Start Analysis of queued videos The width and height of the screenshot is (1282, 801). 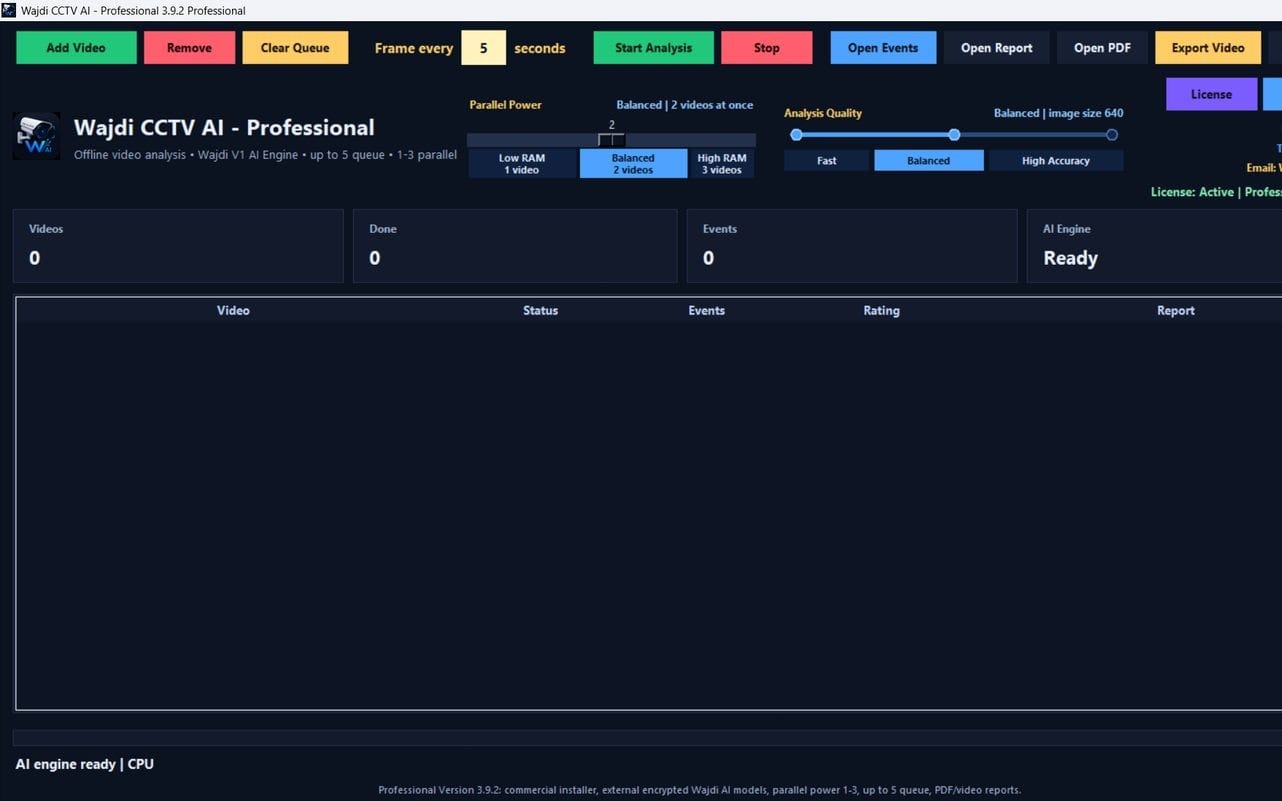click(x=653, y=48)
